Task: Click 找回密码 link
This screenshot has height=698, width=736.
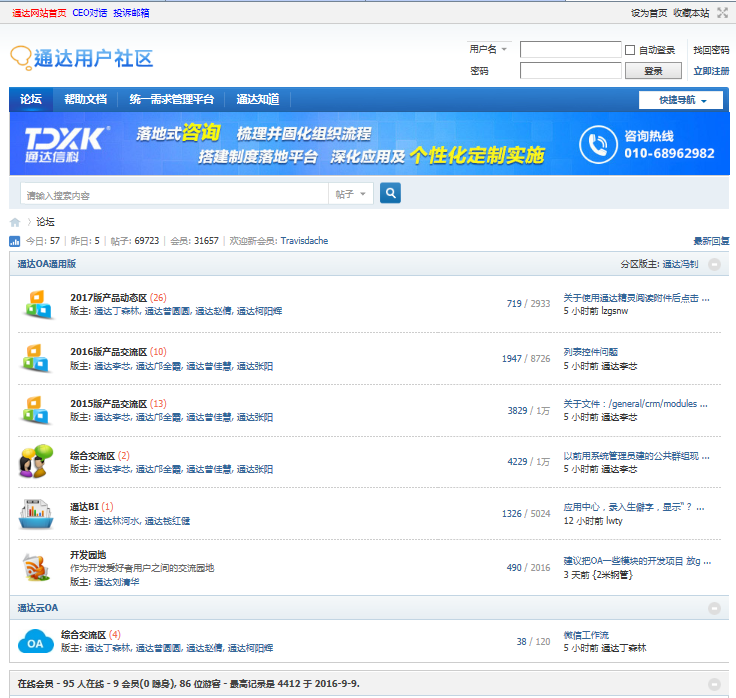Action: click(x=711, y=50)
